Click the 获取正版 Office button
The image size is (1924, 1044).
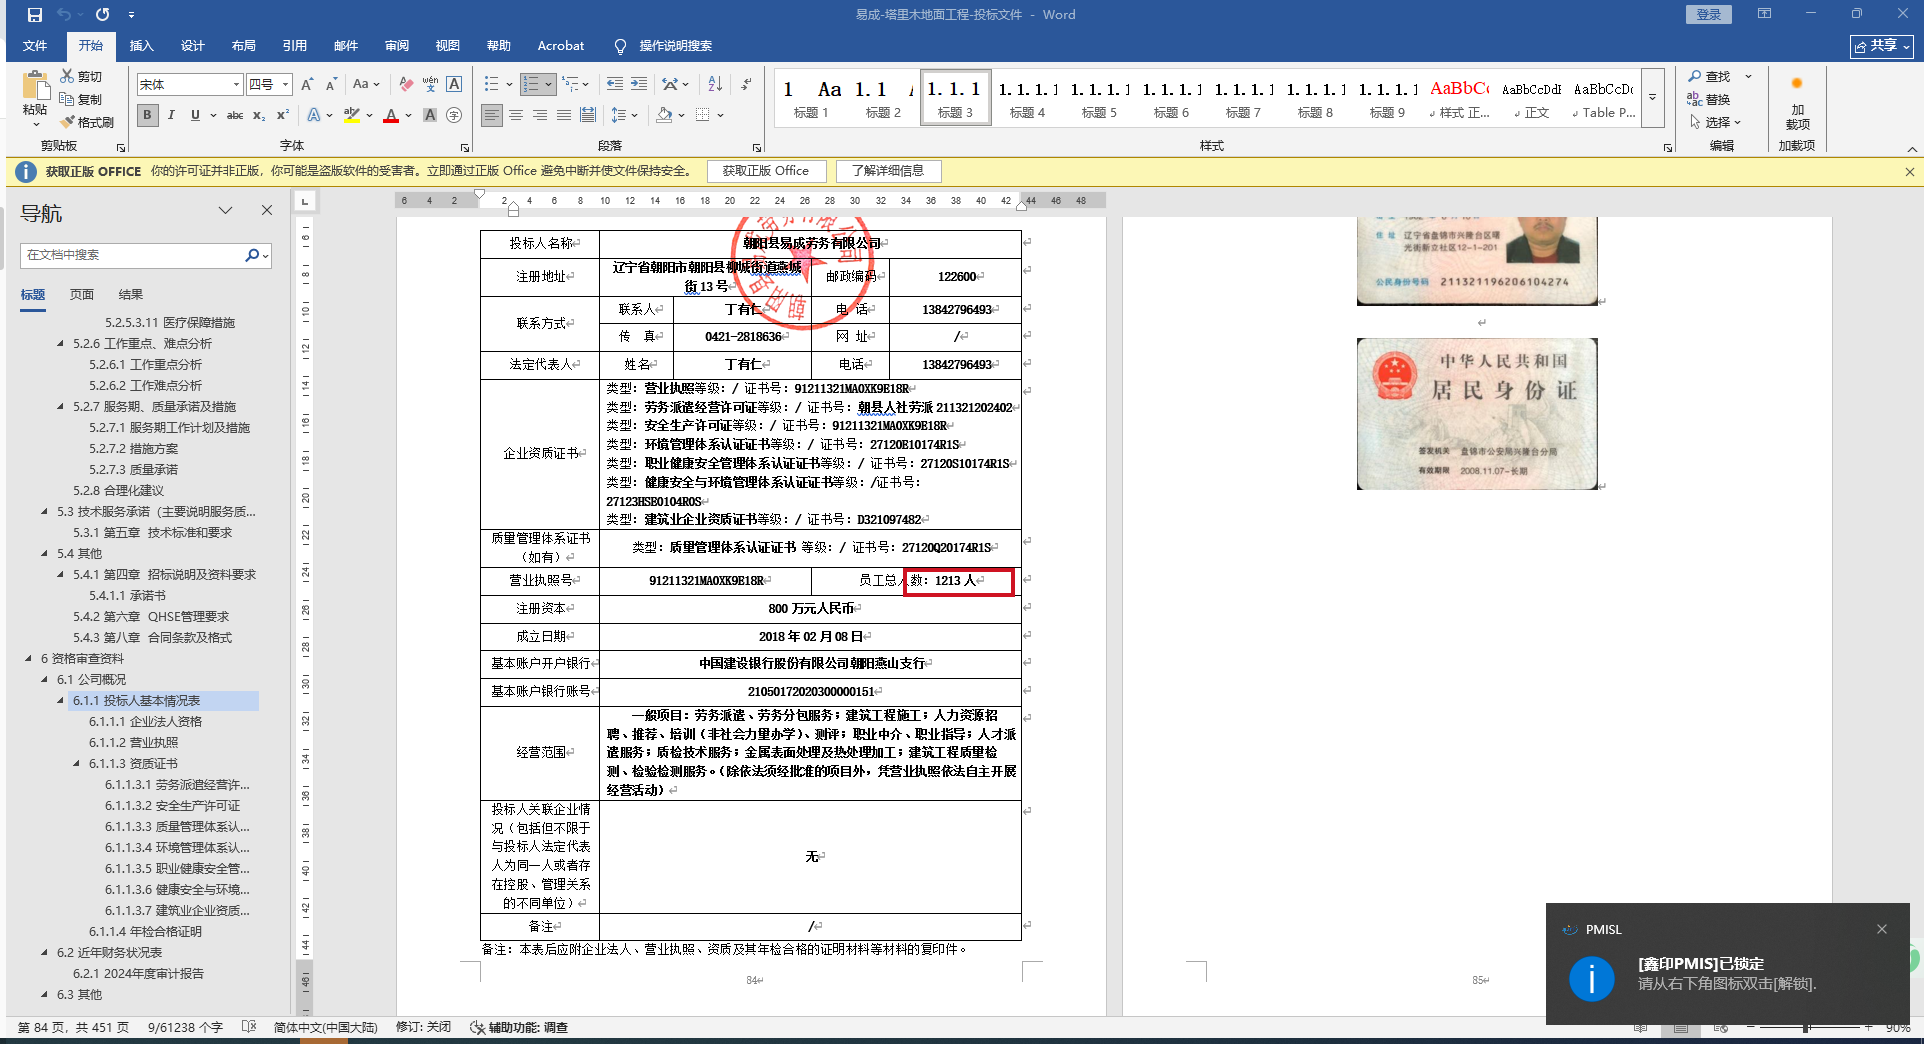point(766,171)
